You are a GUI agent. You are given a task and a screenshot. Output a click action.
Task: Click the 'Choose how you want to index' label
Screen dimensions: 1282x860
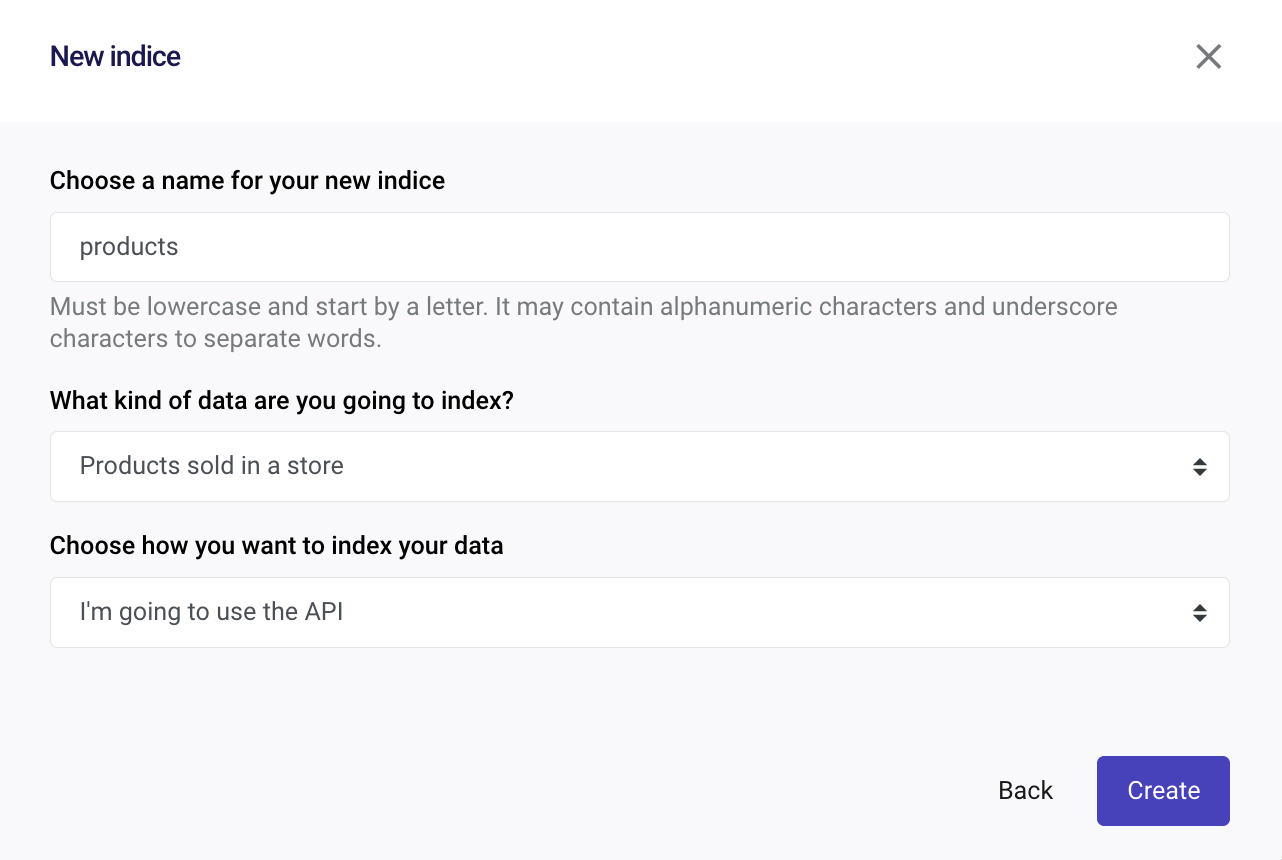(x=276, y=546)
